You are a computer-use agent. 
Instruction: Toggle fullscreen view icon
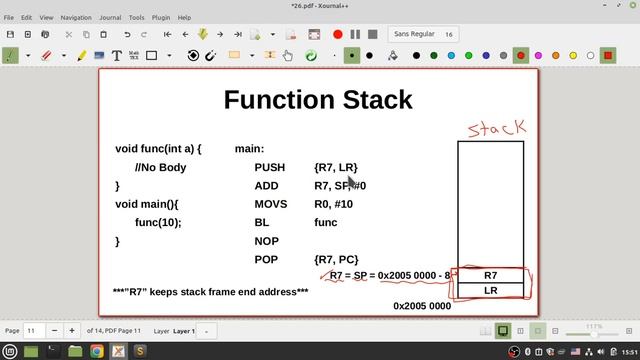pos(314,35)
